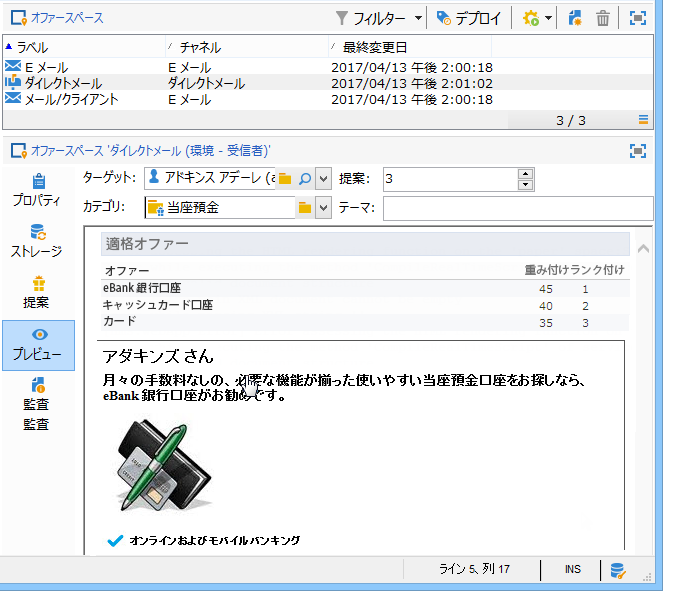
Task: Open the first 監査 tab with icon
Action: point(38,394)
